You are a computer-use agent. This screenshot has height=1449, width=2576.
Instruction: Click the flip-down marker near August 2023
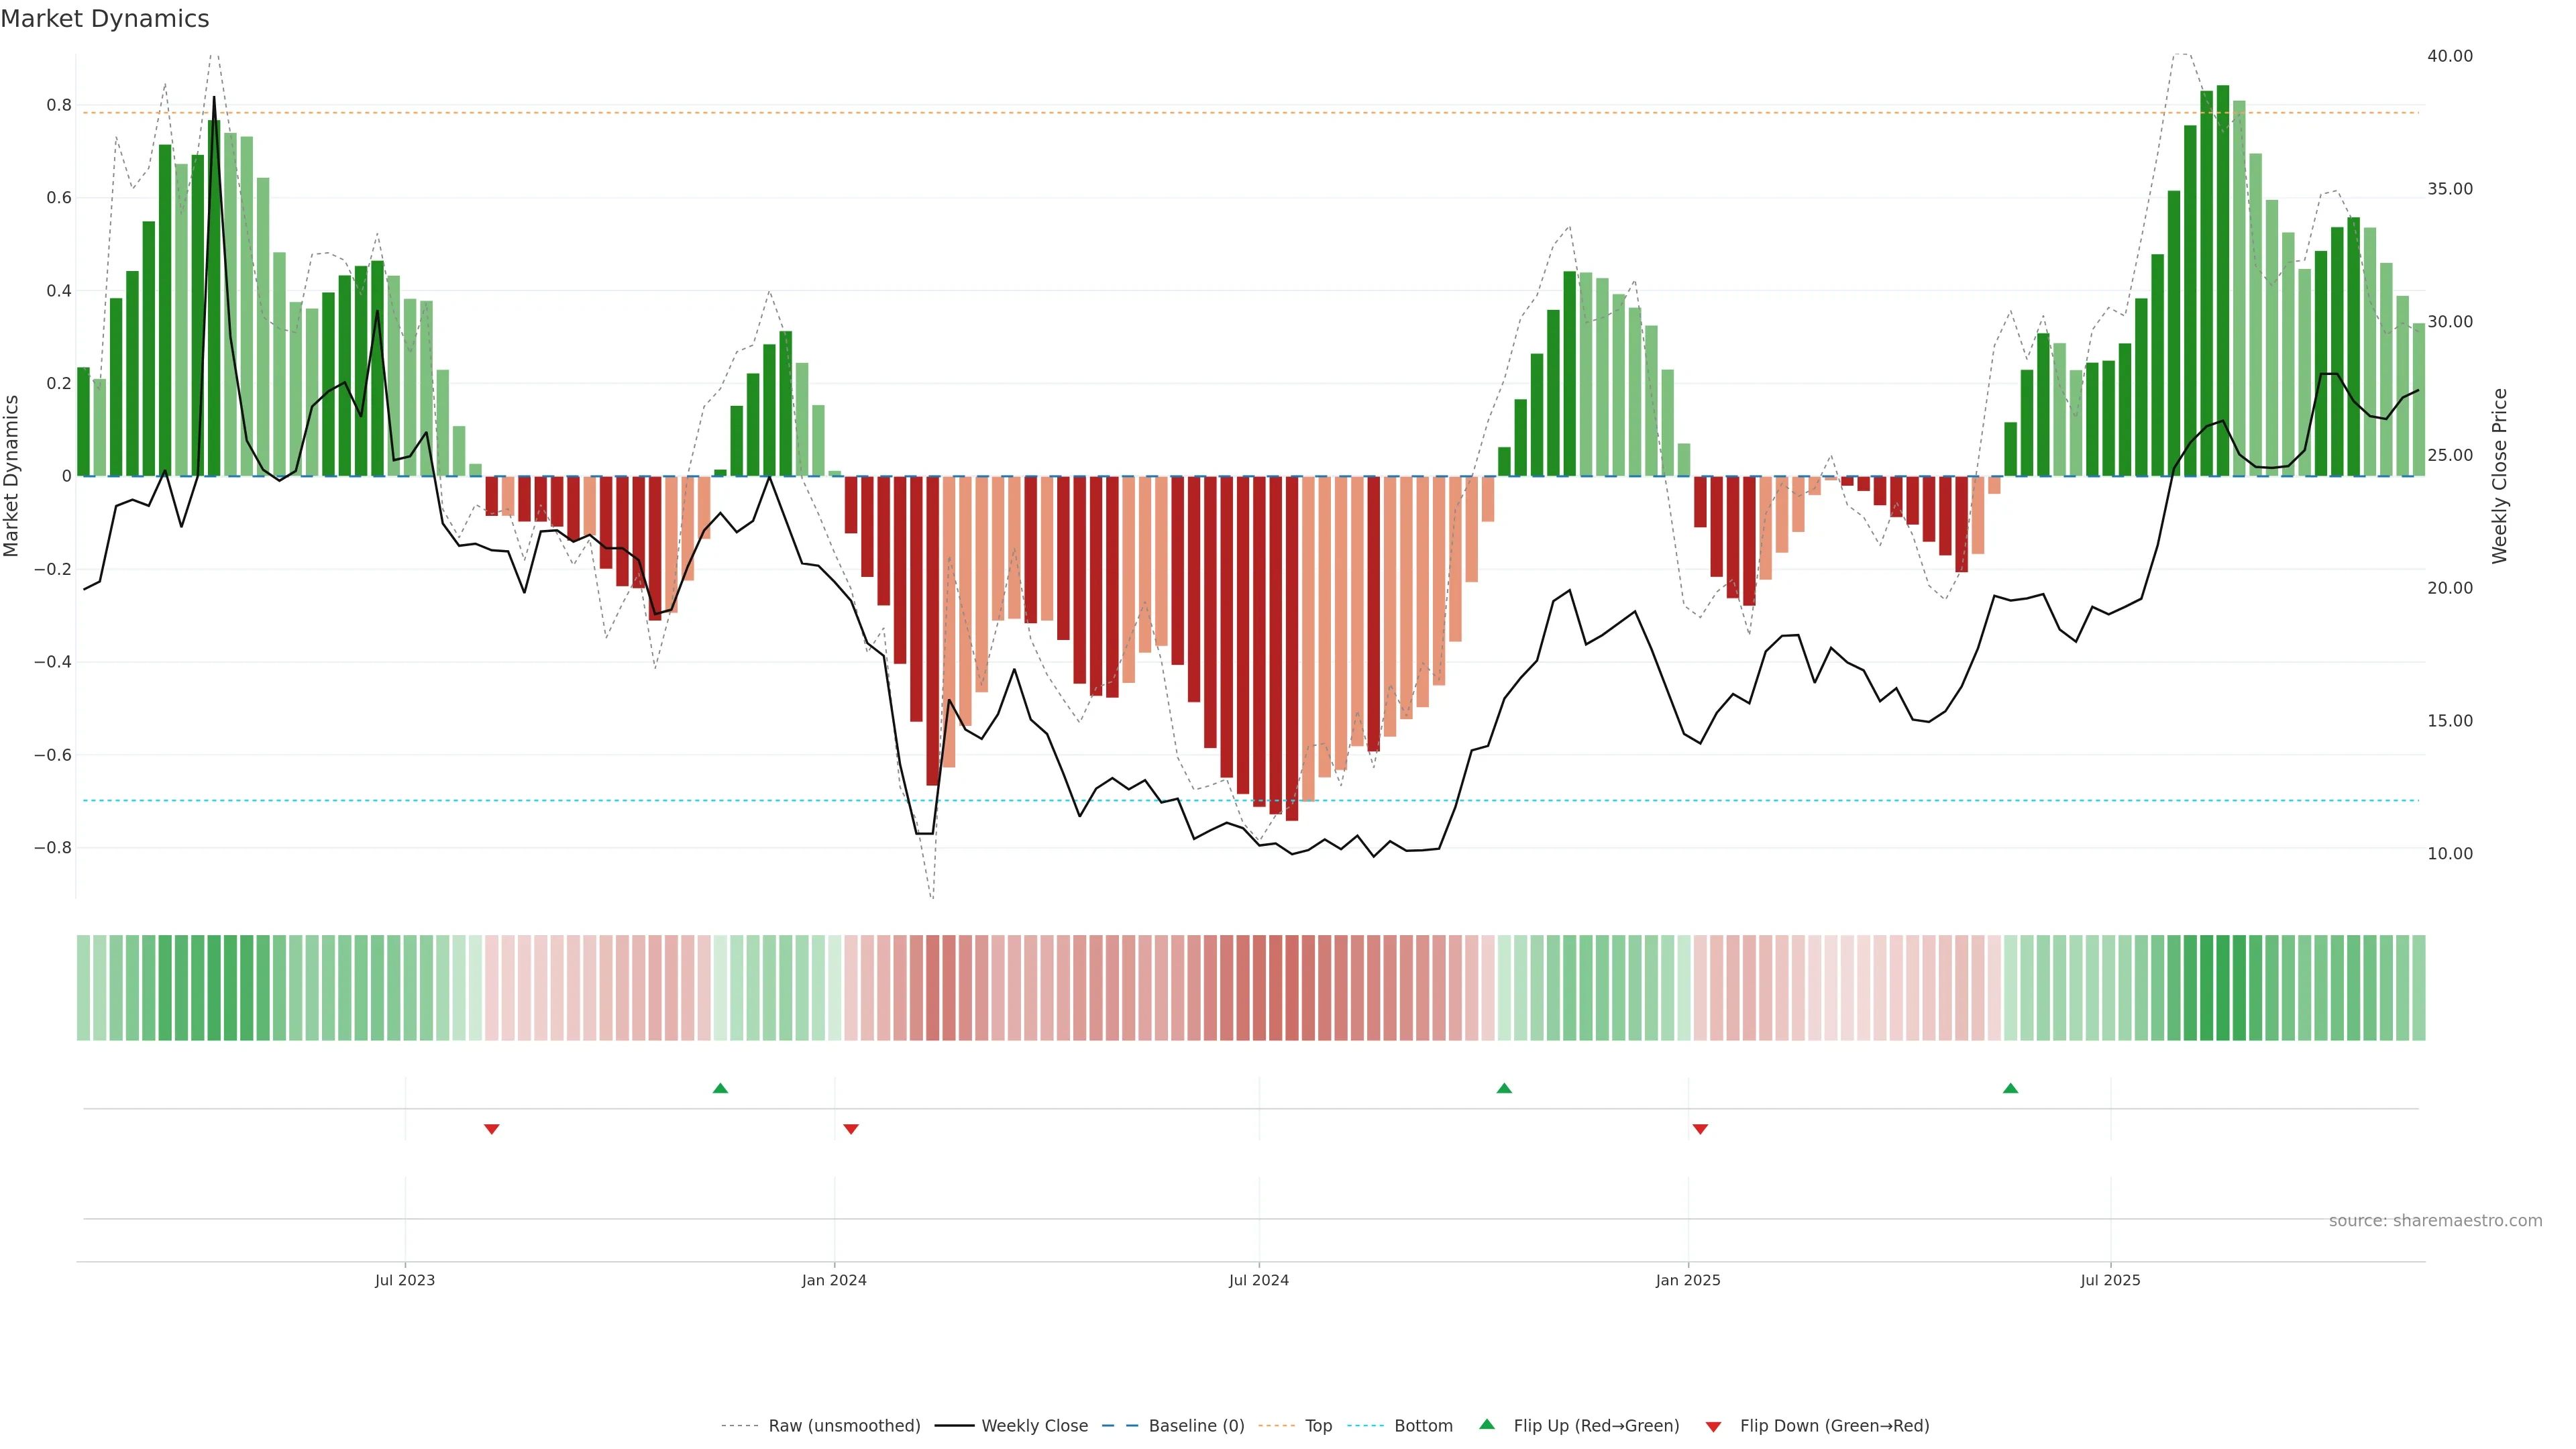pyautogui.click(x=491, y=1129)
